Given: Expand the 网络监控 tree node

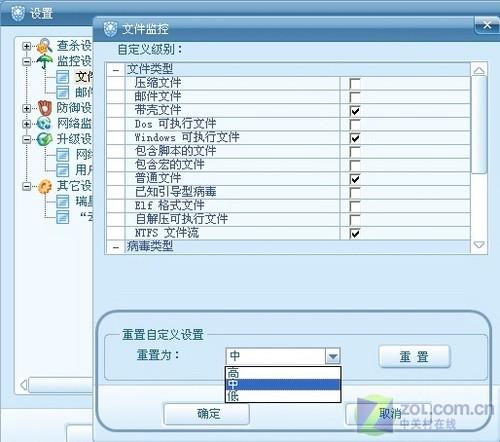Looking at the screenshot, I should point(27,124).
